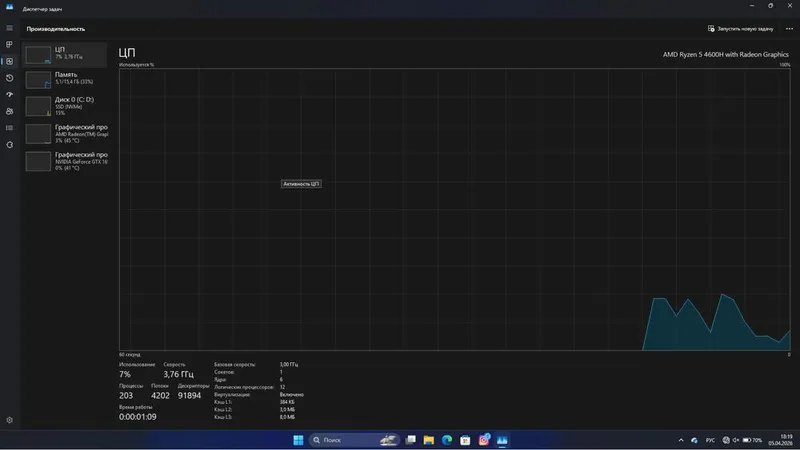The width and height of the screenshot is (800, 450).
Task: Open Microsoft Store from the taskbar
Action: 465,440
